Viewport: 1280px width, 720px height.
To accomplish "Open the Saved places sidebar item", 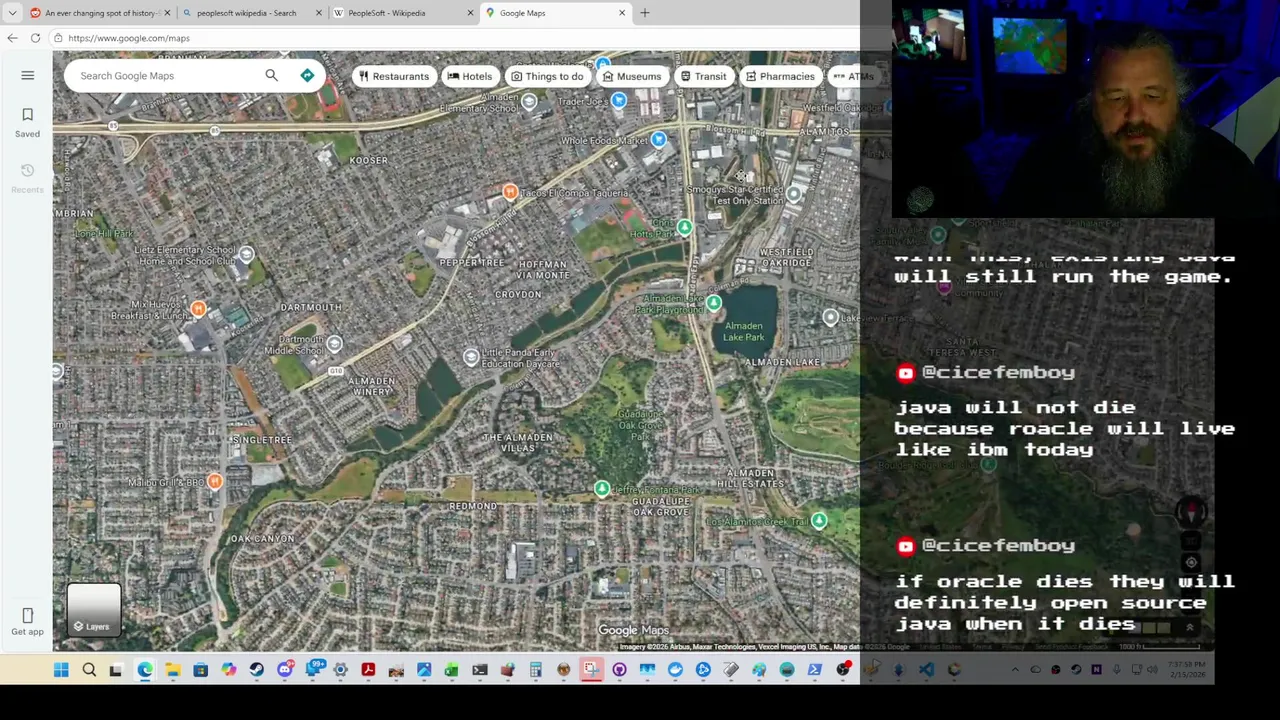I will [x=27, y=122].
